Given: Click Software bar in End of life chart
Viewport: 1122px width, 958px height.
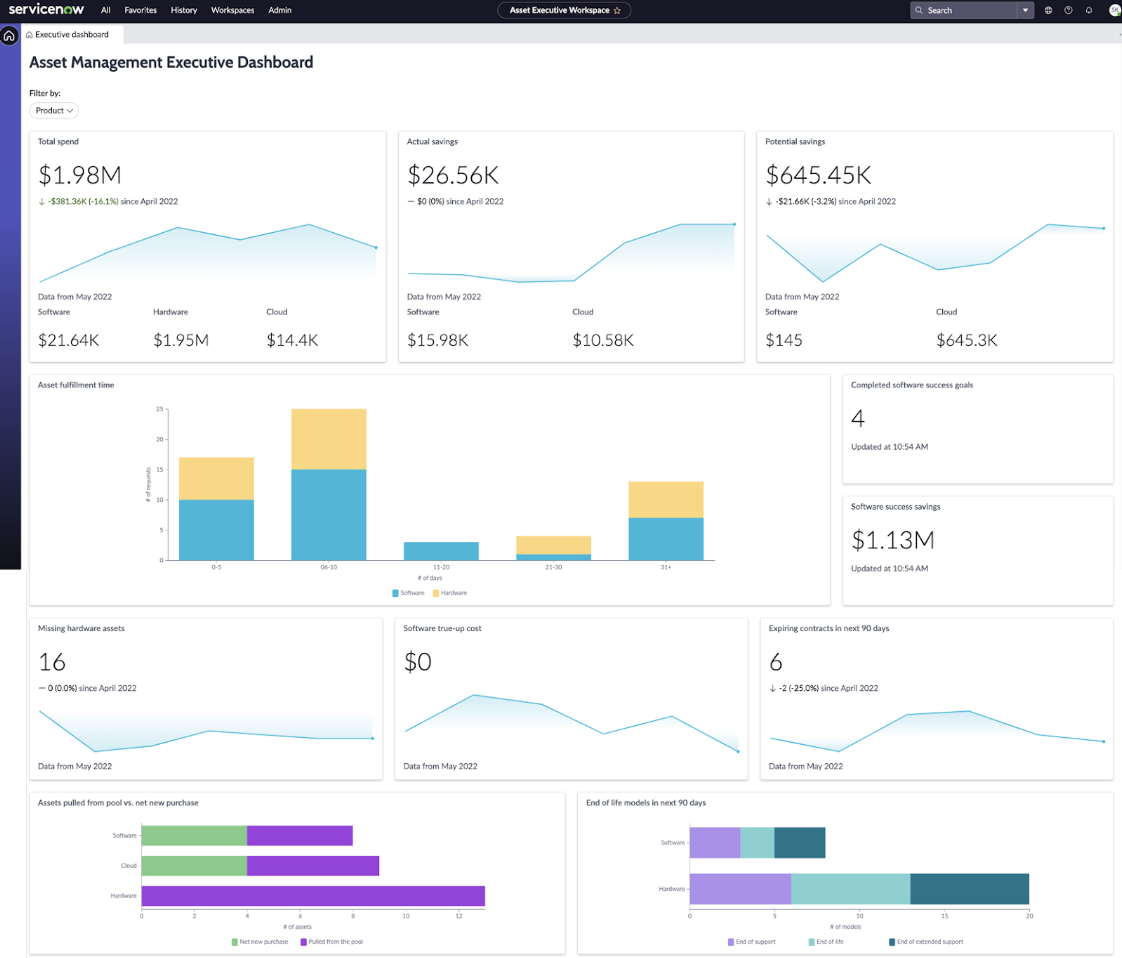Looking at the screenshot, I should coord(757,843).
